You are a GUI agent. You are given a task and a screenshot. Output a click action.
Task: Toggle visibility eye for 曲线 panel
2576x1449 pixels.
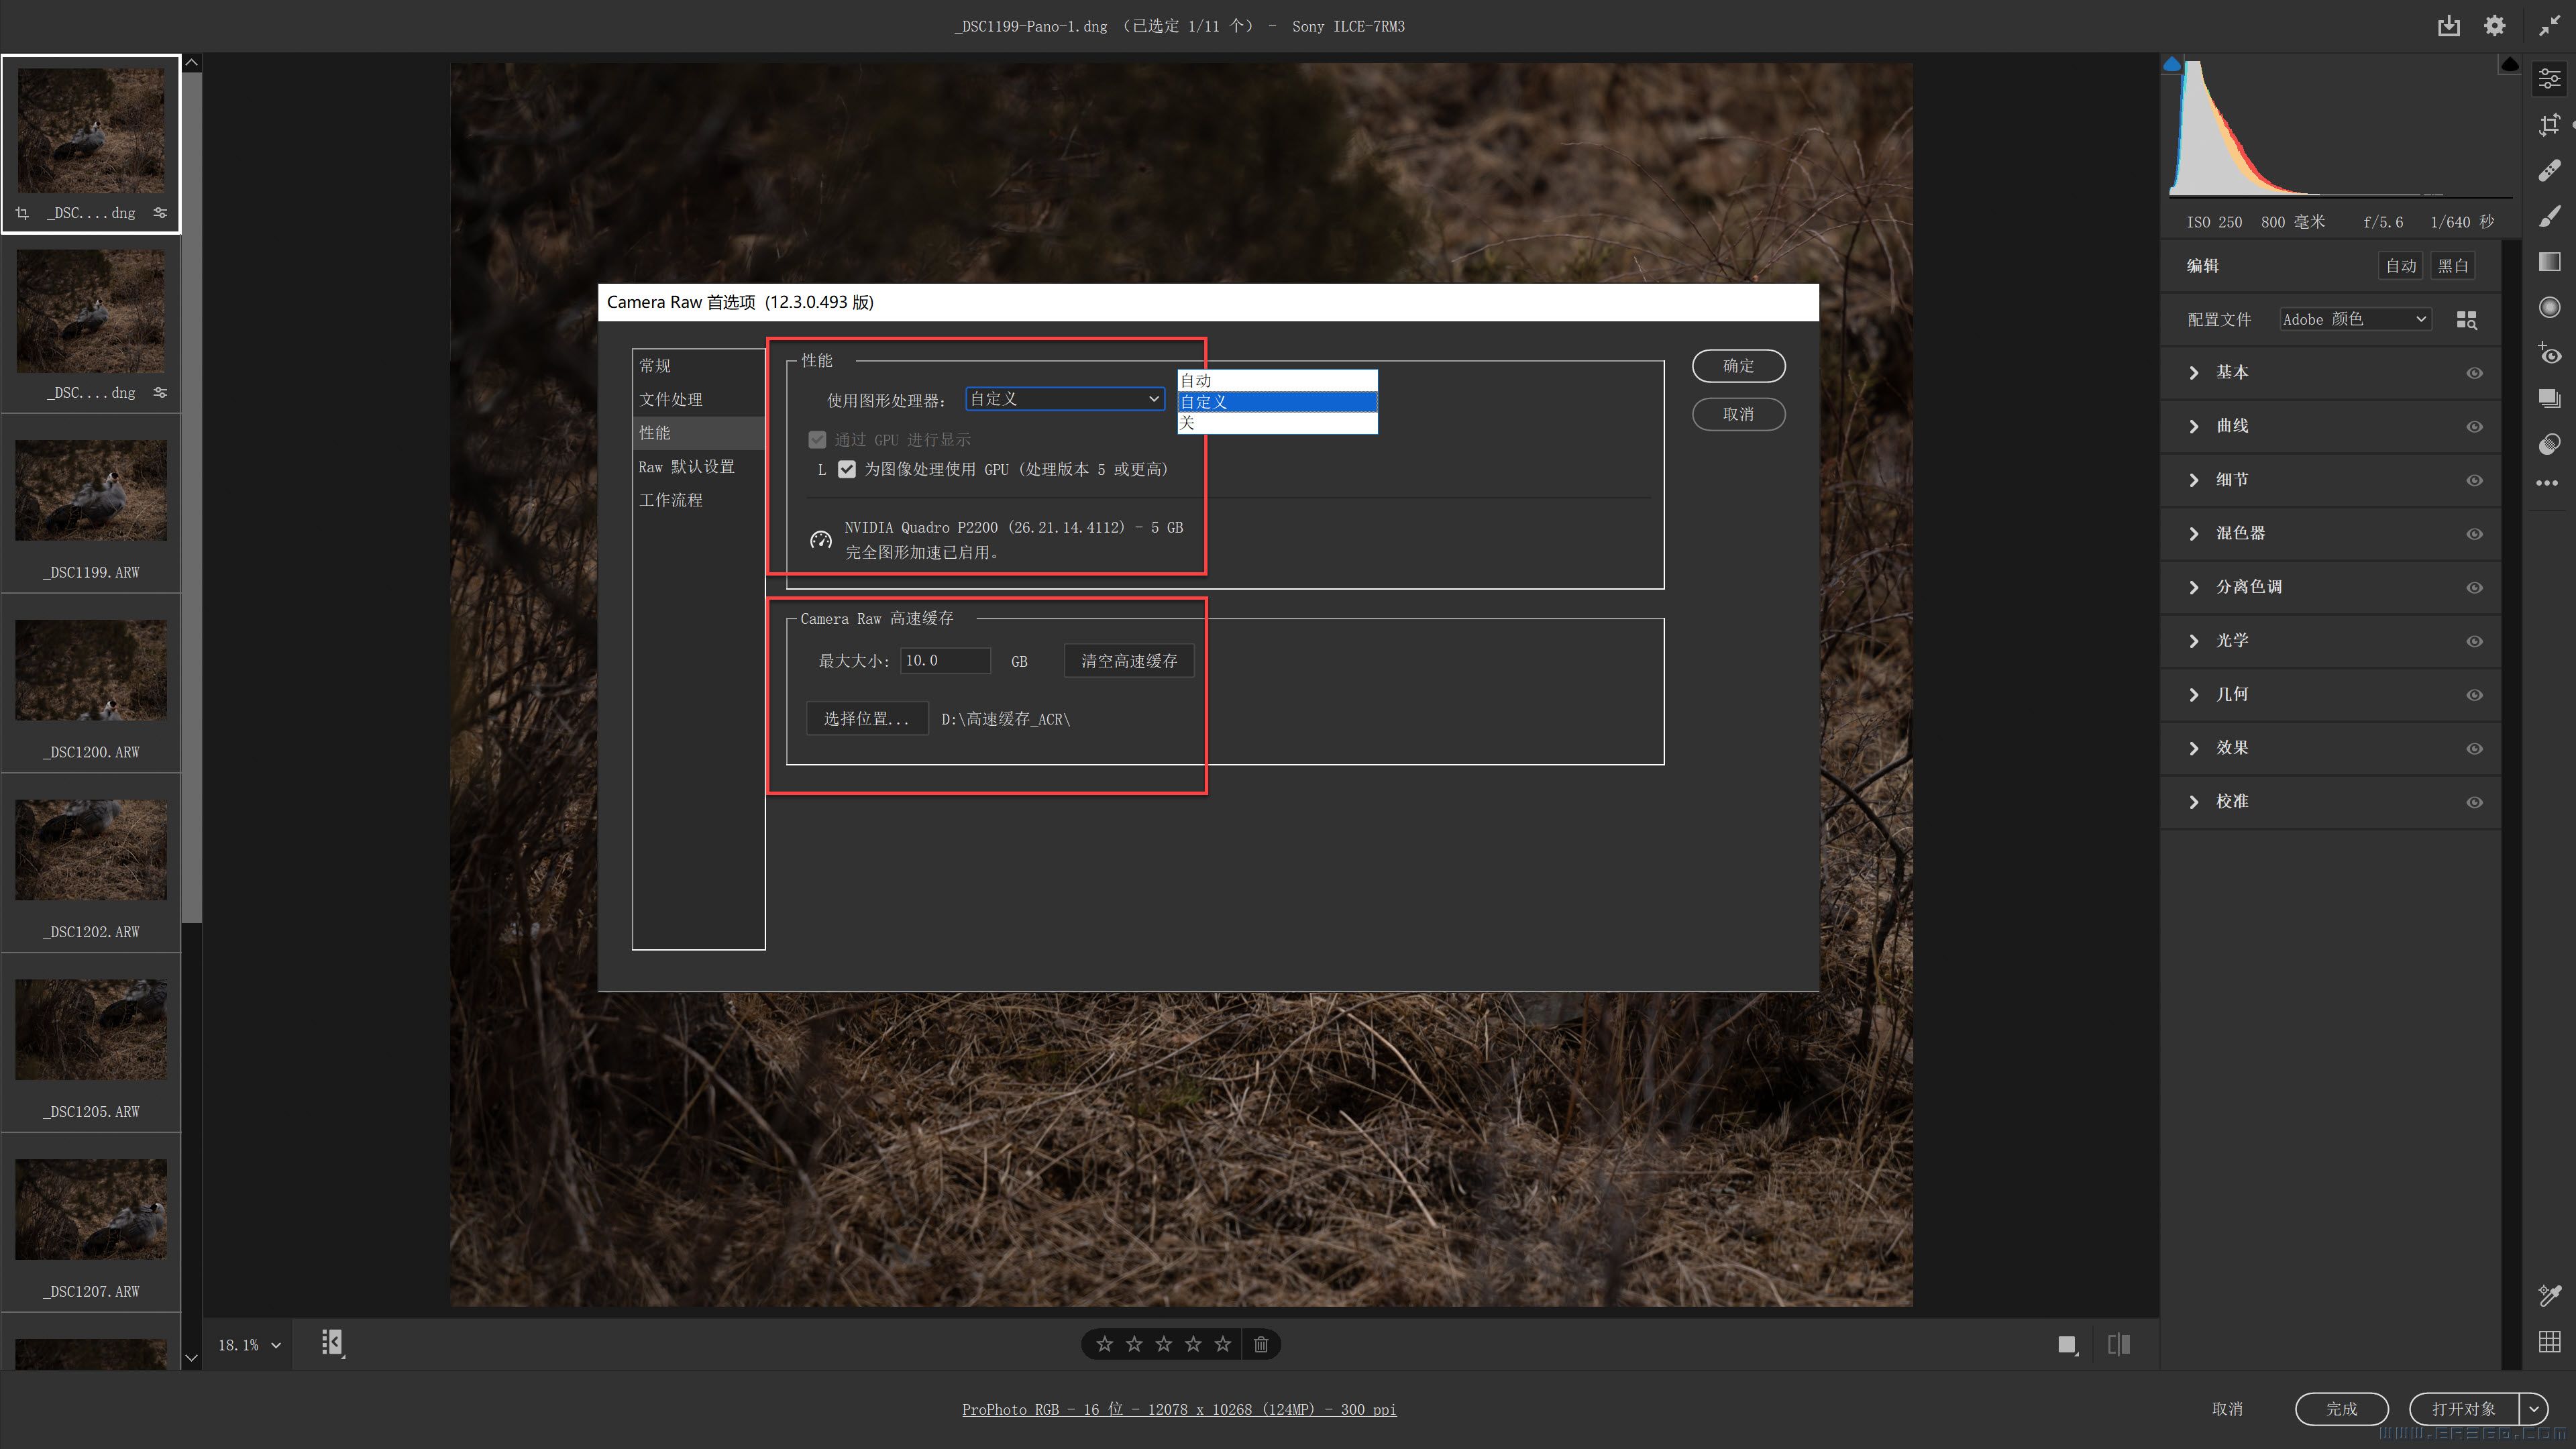coord(2474,427)
